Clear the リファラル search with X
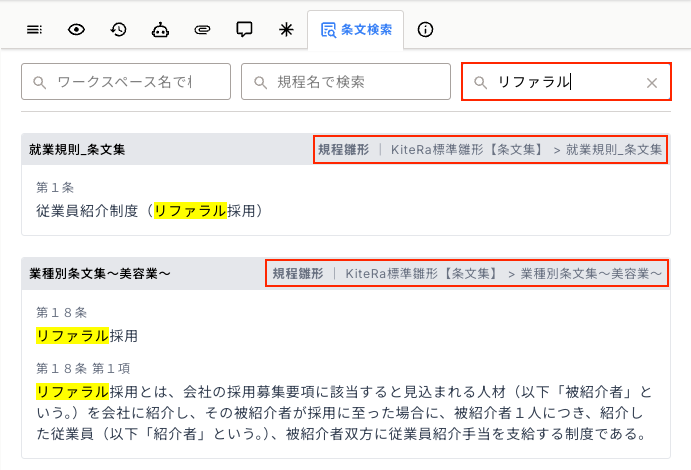The image size is (691, 470). point(652,83)
